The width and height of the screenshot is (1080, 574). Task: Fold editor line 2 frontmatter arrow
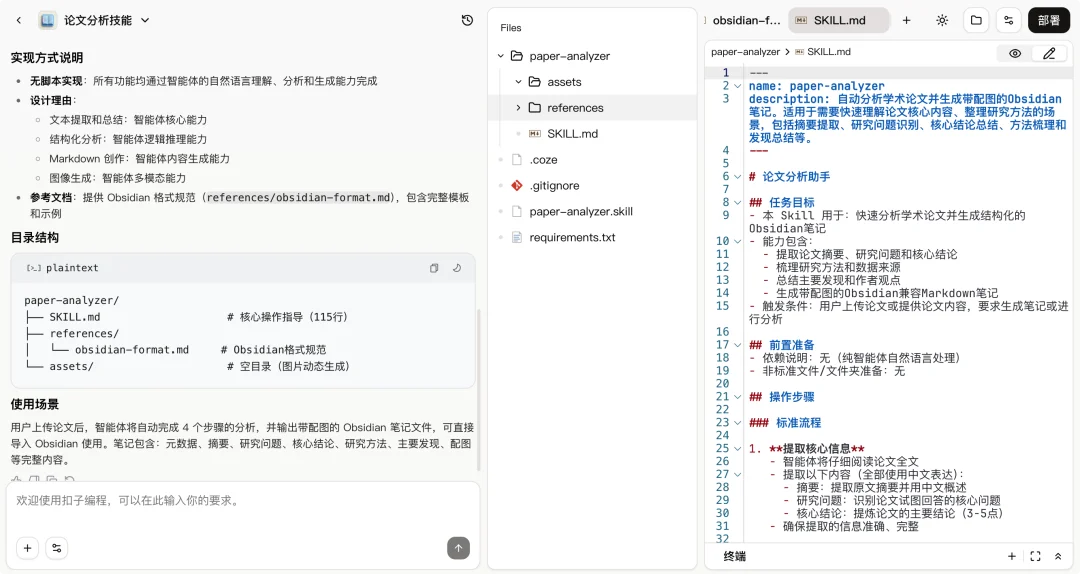pyautogui.click(x=738, y=86)
